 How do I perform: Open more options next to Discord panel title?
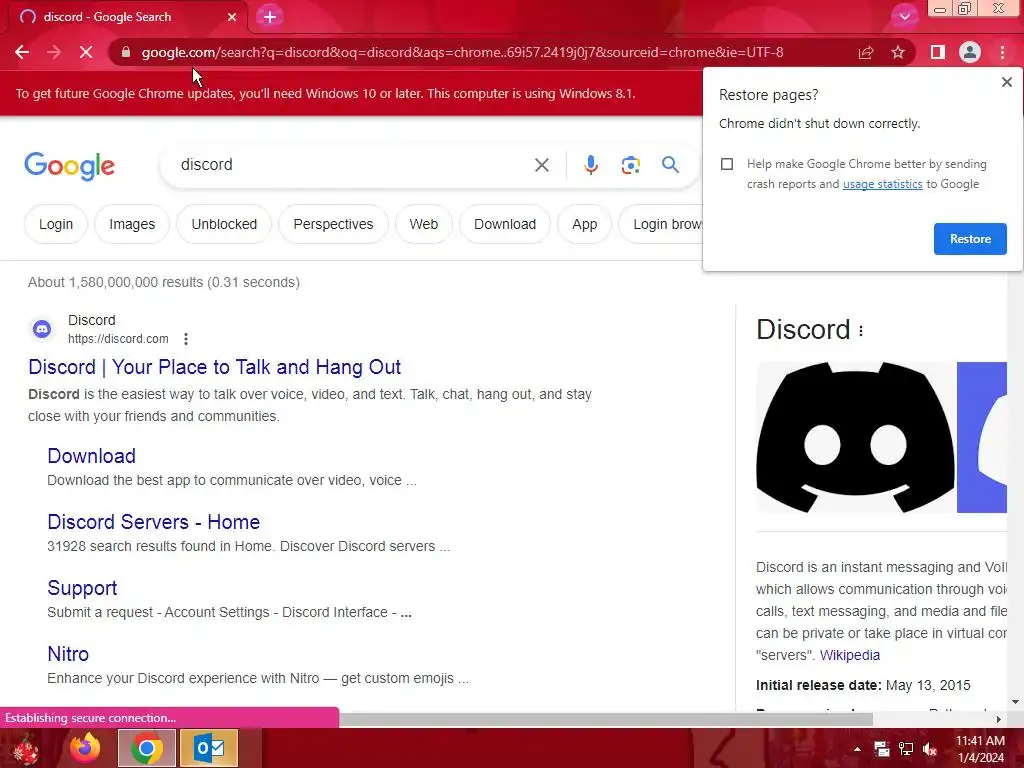point(861,331)
